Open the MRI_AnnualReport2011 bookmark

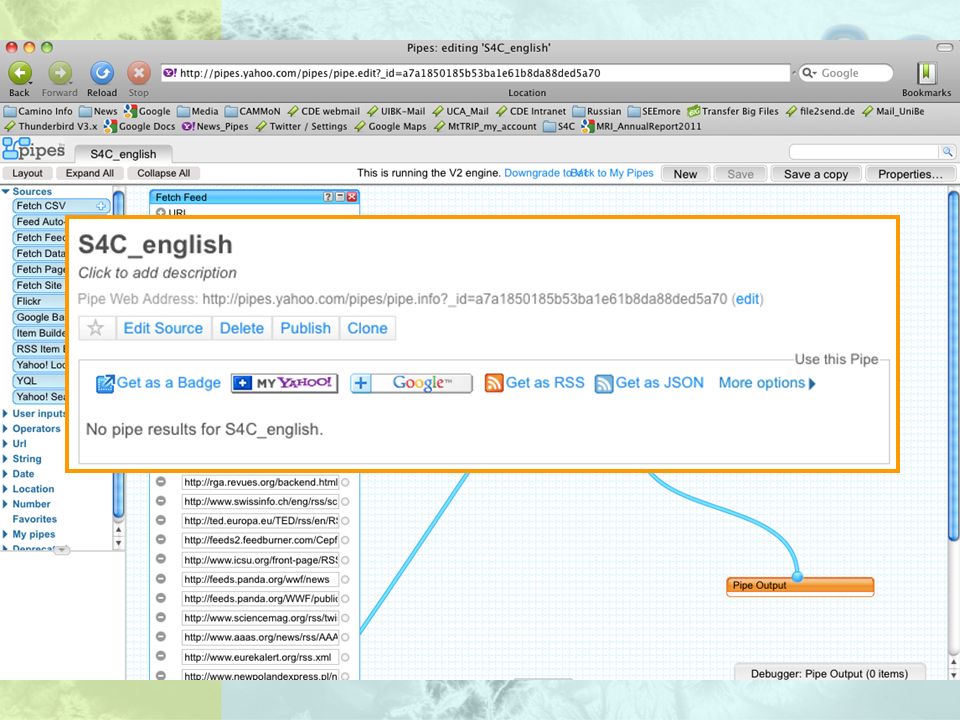641,127
